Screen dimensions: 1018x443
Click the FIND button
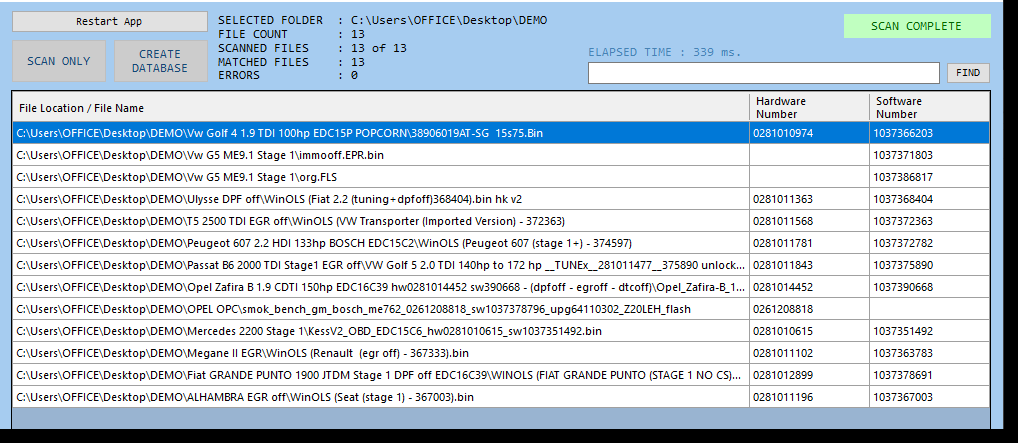point(967,73)
